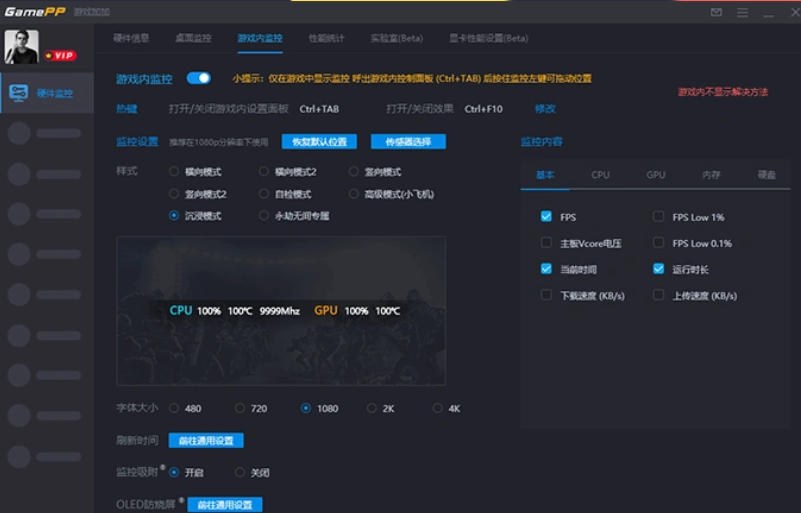801x513 pixels.
Task: Uncheck the 运行时长 checkbox
Action: pyautogui.click(x=658, y=269)
